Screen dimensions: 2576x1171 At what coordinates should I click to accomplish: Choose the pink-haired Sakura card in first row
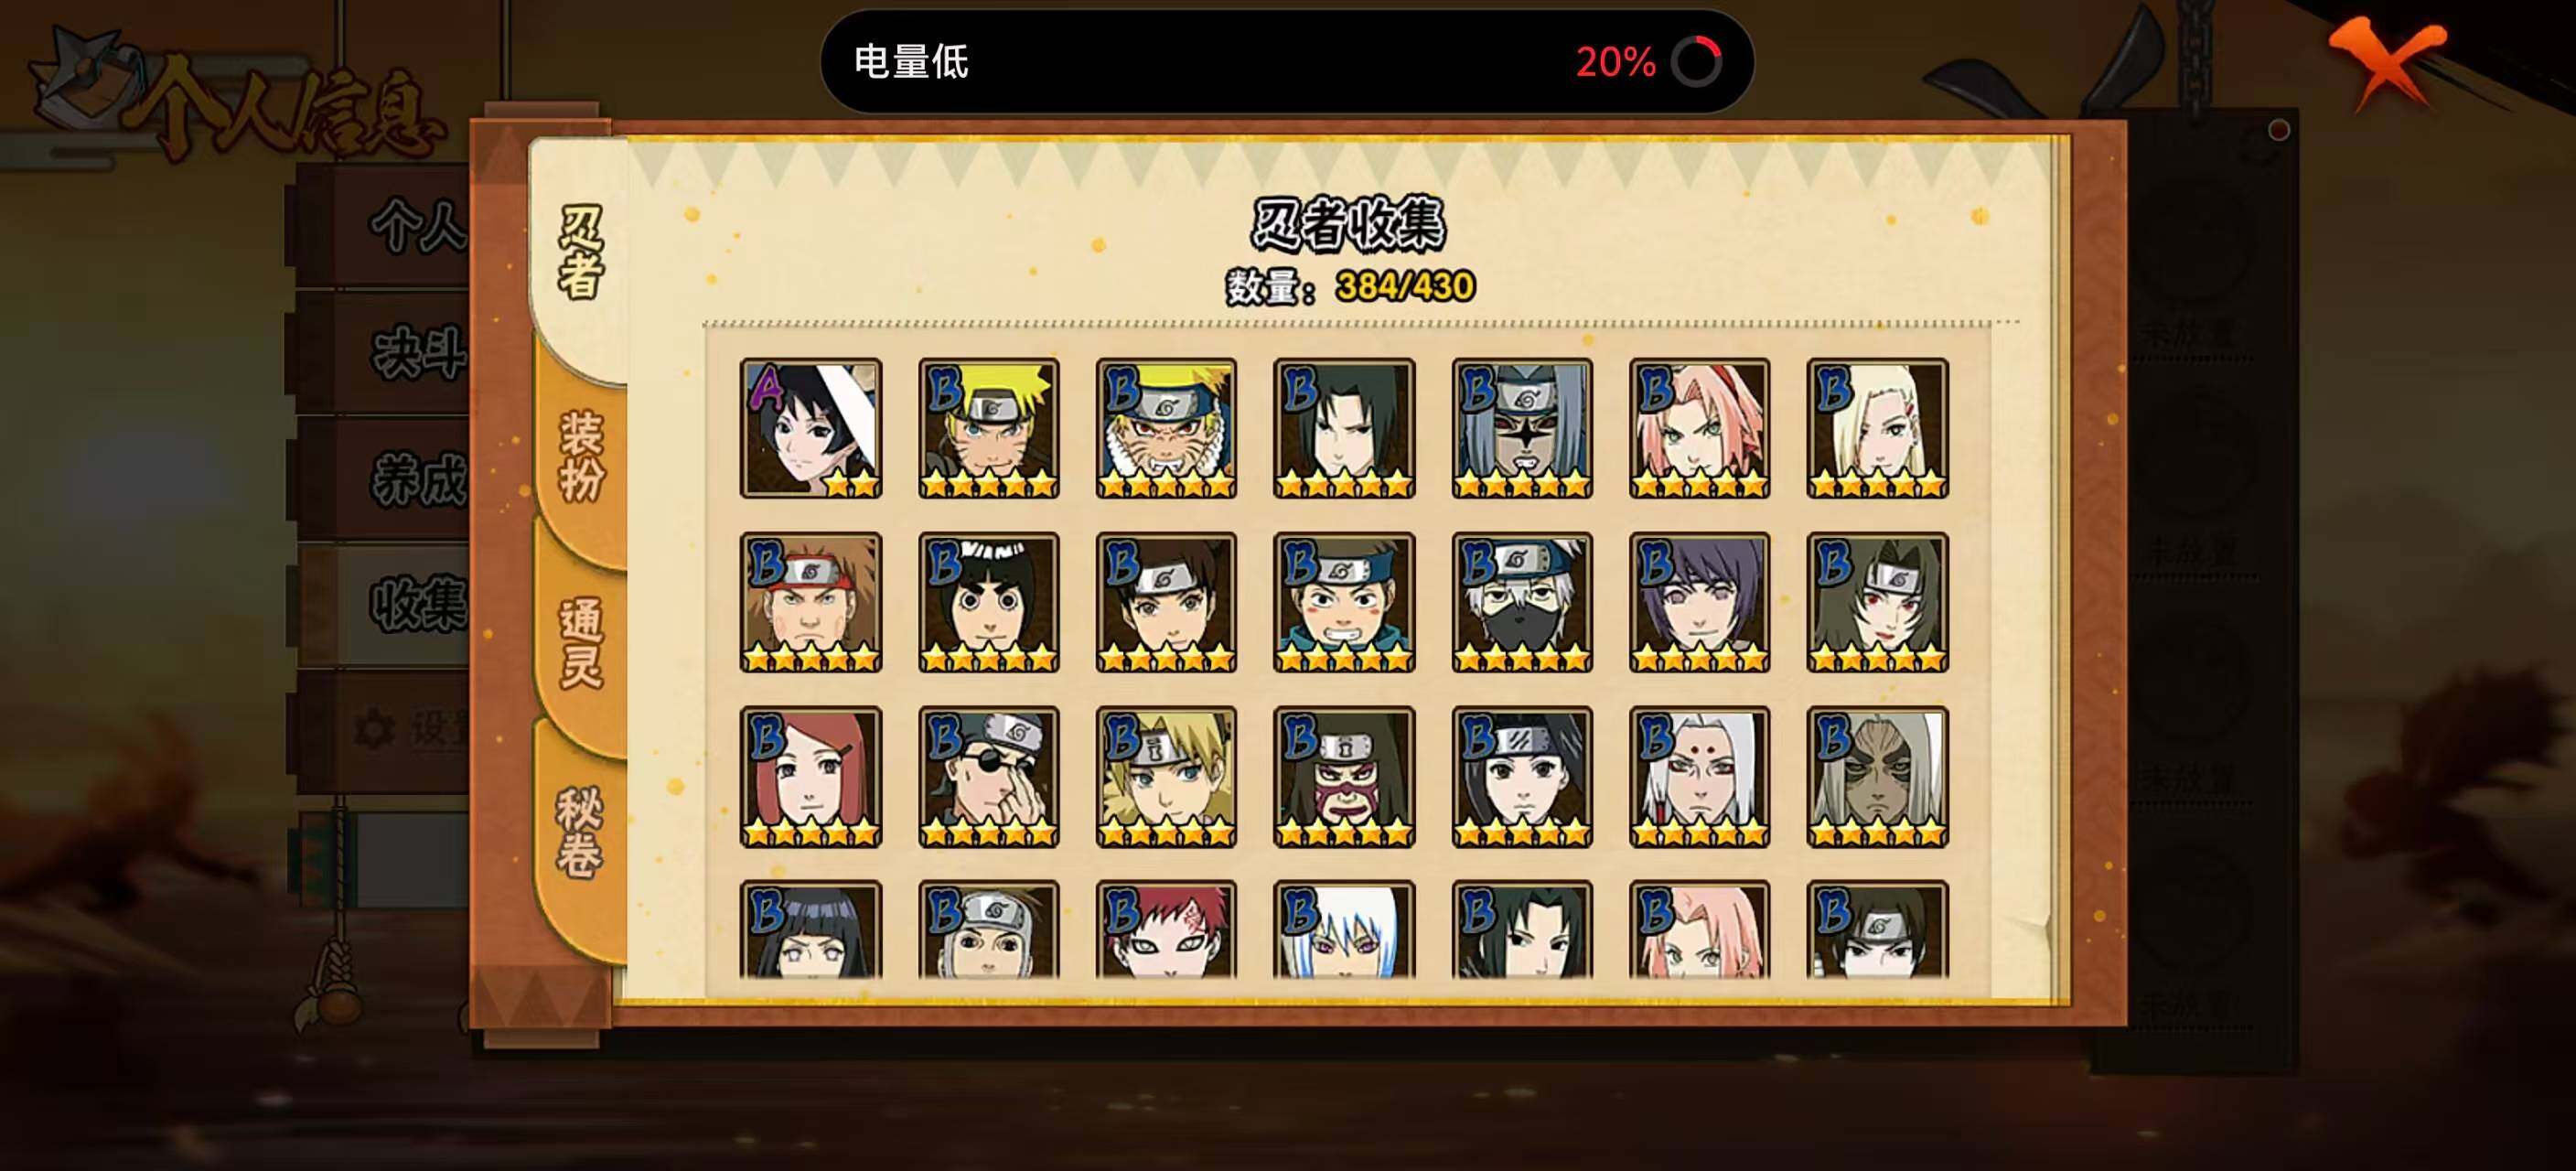pos(1700,428)
